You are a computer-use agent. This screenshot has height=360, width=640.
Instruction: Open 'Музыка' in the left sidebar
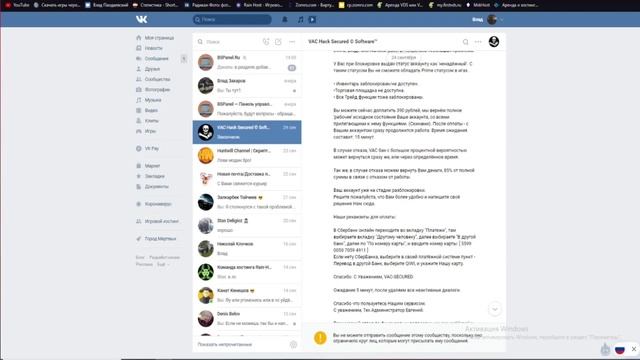point(153,100)
